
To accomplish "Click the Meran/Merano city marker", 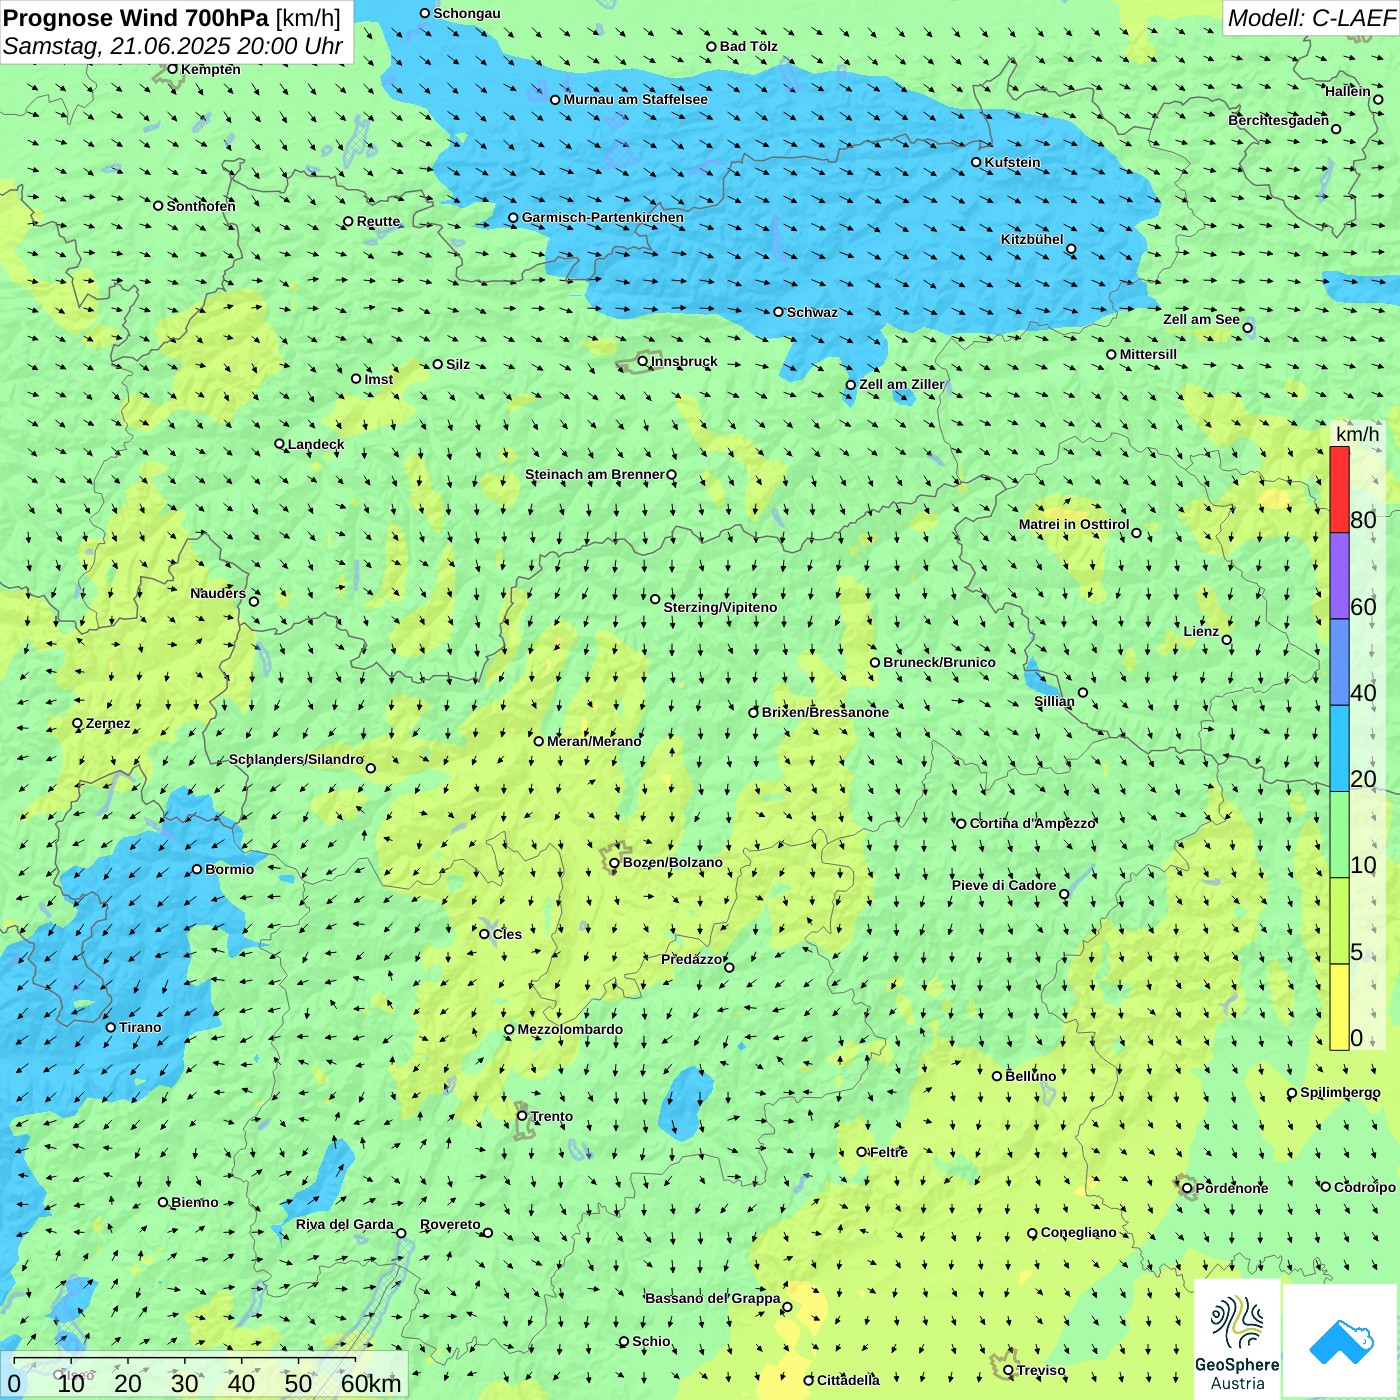I will pos(539,741).
